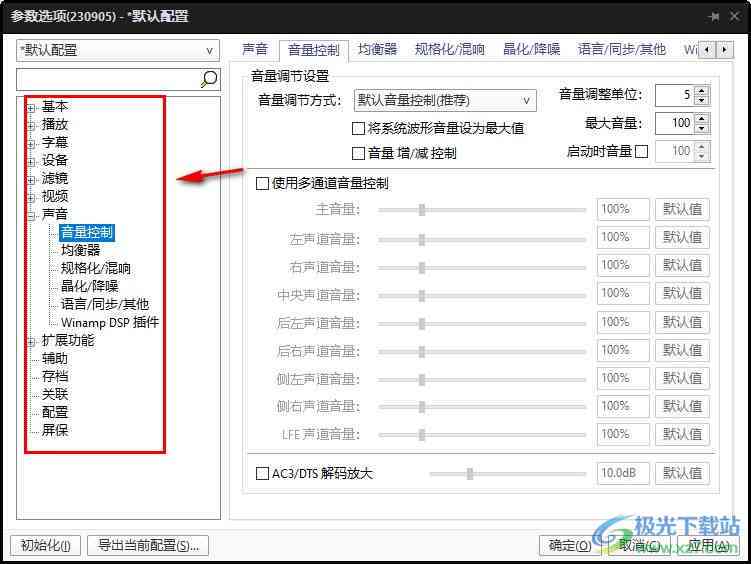751x564 pixels.
Task: Click the 中央声道音量 slider handle
Action: 422,295
